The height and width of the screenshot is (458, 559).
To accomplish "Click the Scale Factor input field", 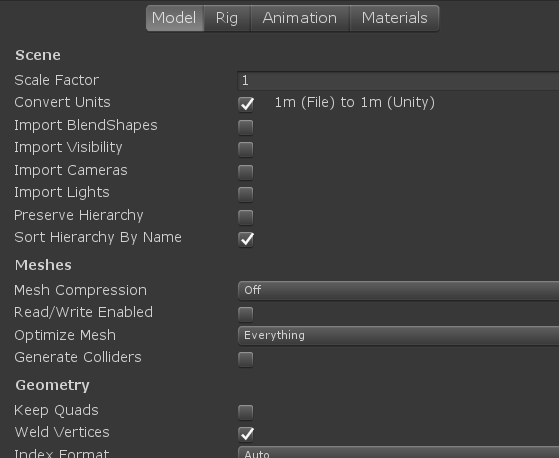I will [x=398, y=81].
